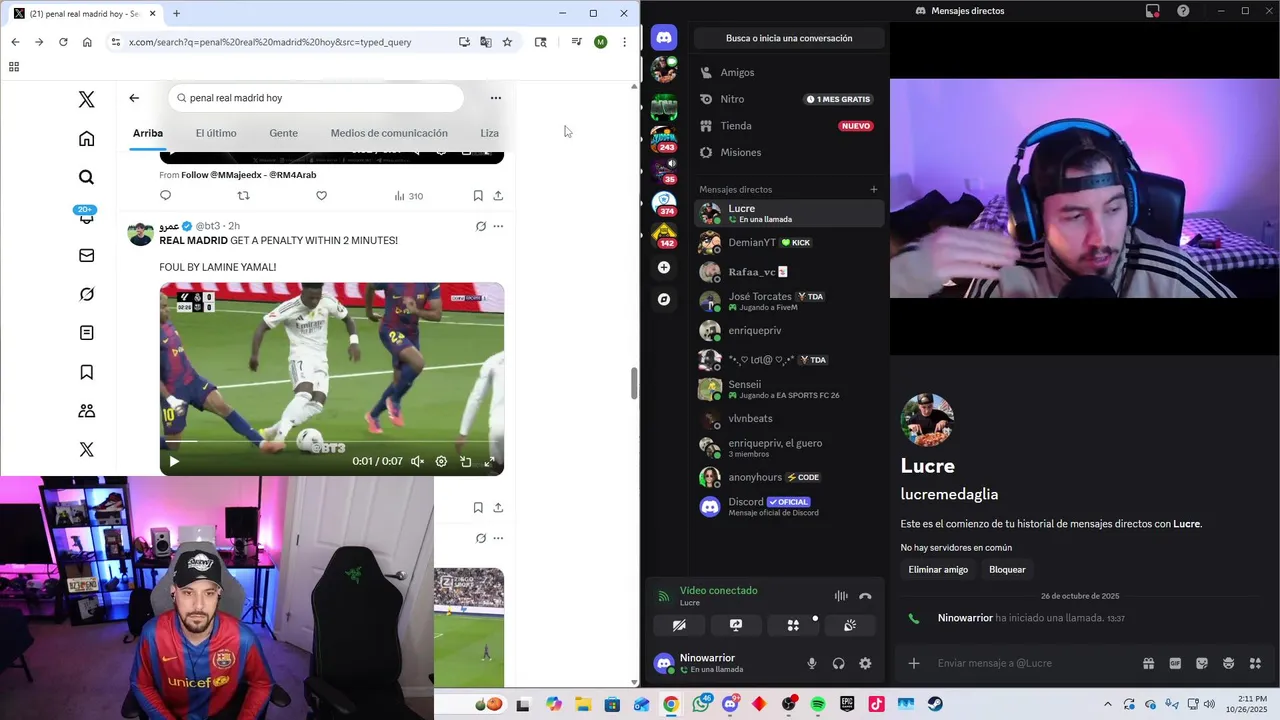Open X Messages envelope icon
1280x720 pixels.
point(86,255)
